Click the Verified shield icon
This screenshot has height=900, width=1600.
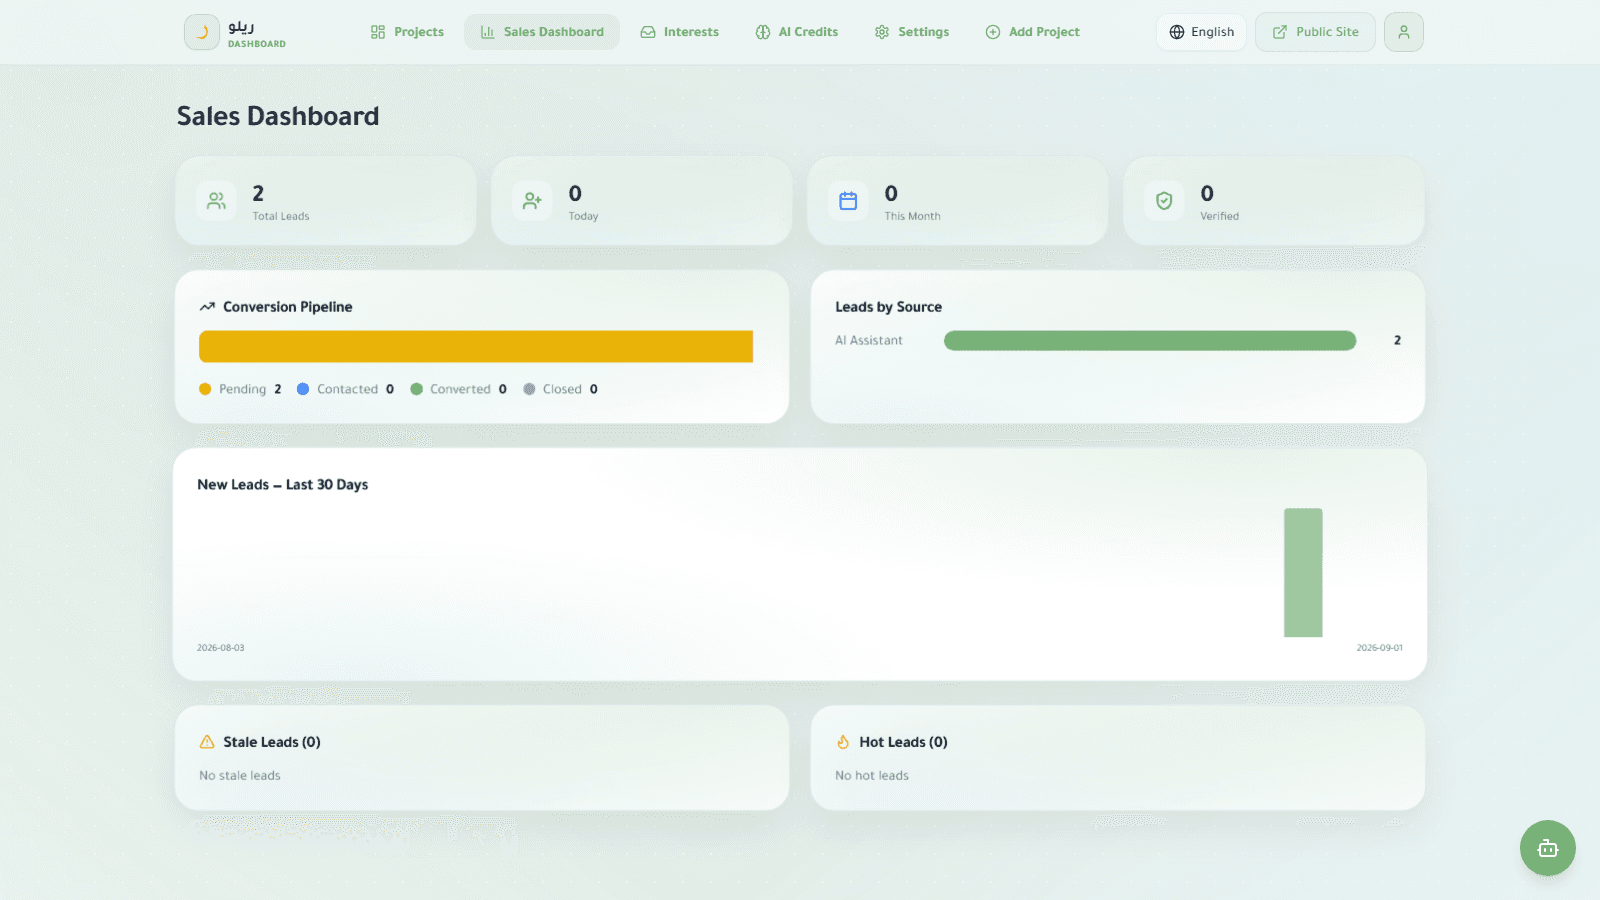[x=1164, y=201]
